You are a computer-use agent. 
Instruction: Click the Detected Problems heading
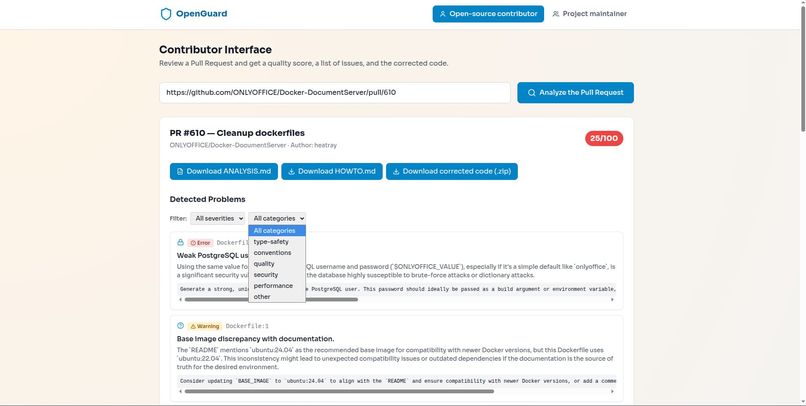(x=208, y=199)
